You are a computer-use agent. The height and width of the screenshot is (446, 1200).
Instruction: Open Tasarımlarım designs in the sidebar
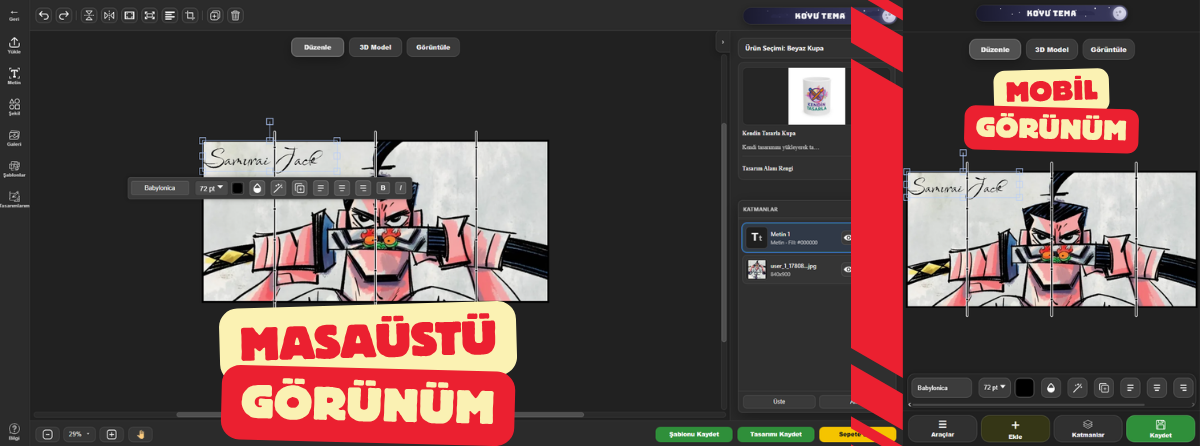tap(14, 199)
